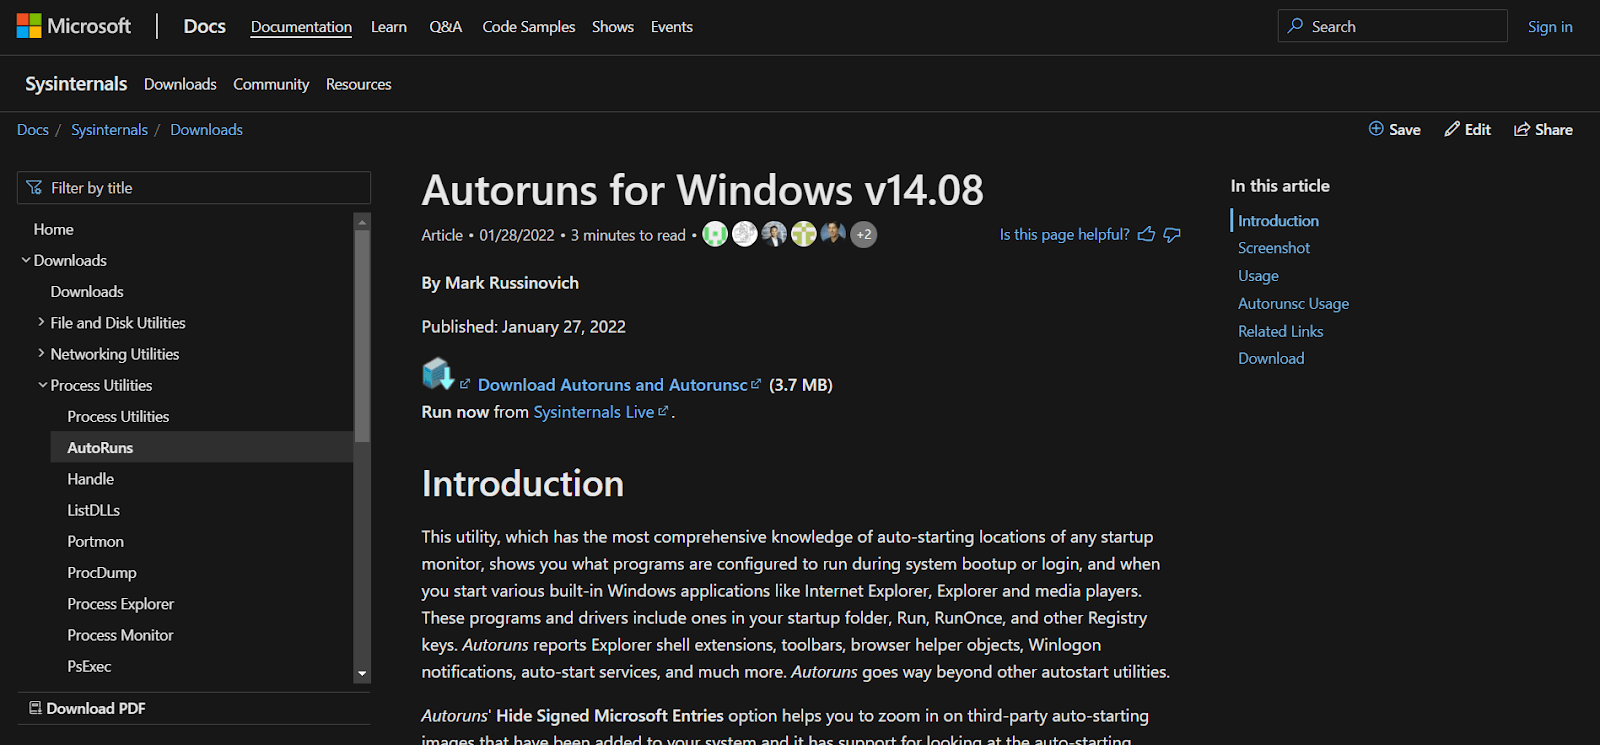The height and width of the screenshot is (745, 1600).
Task: Click the Microsoft logo
Action: click(73, 26)
